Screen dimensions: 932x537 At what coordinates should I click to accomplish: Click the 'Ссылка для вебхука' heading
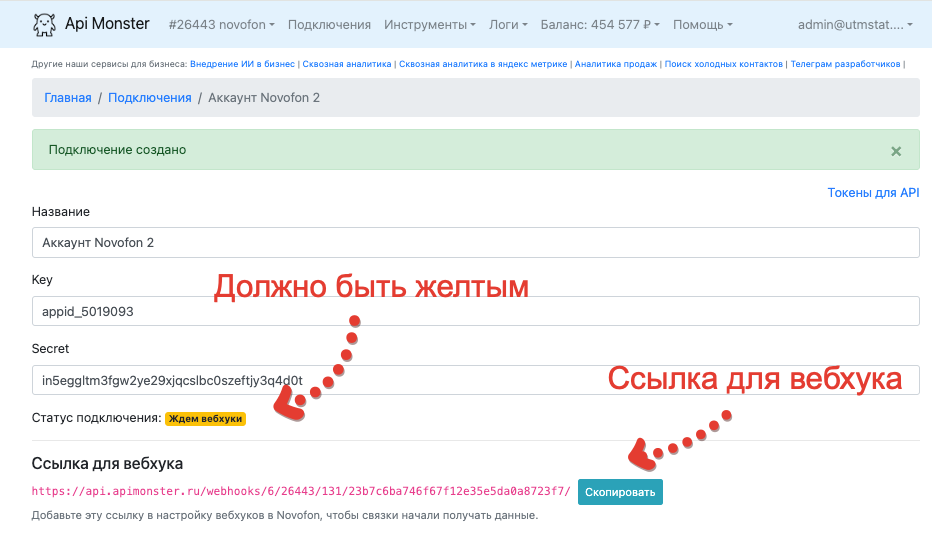[x=107, y=463]
